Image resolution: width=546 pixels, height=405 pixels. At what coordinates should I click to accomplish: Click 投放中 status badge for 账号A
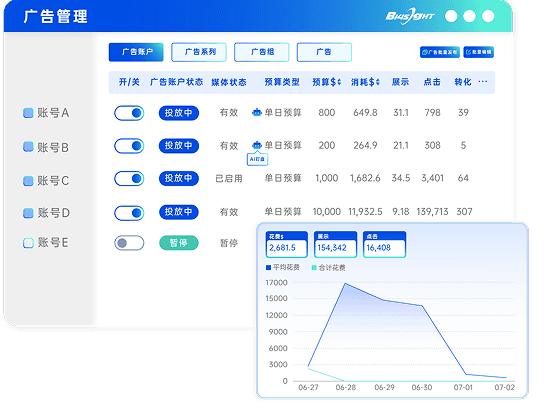tap(179, 113)
